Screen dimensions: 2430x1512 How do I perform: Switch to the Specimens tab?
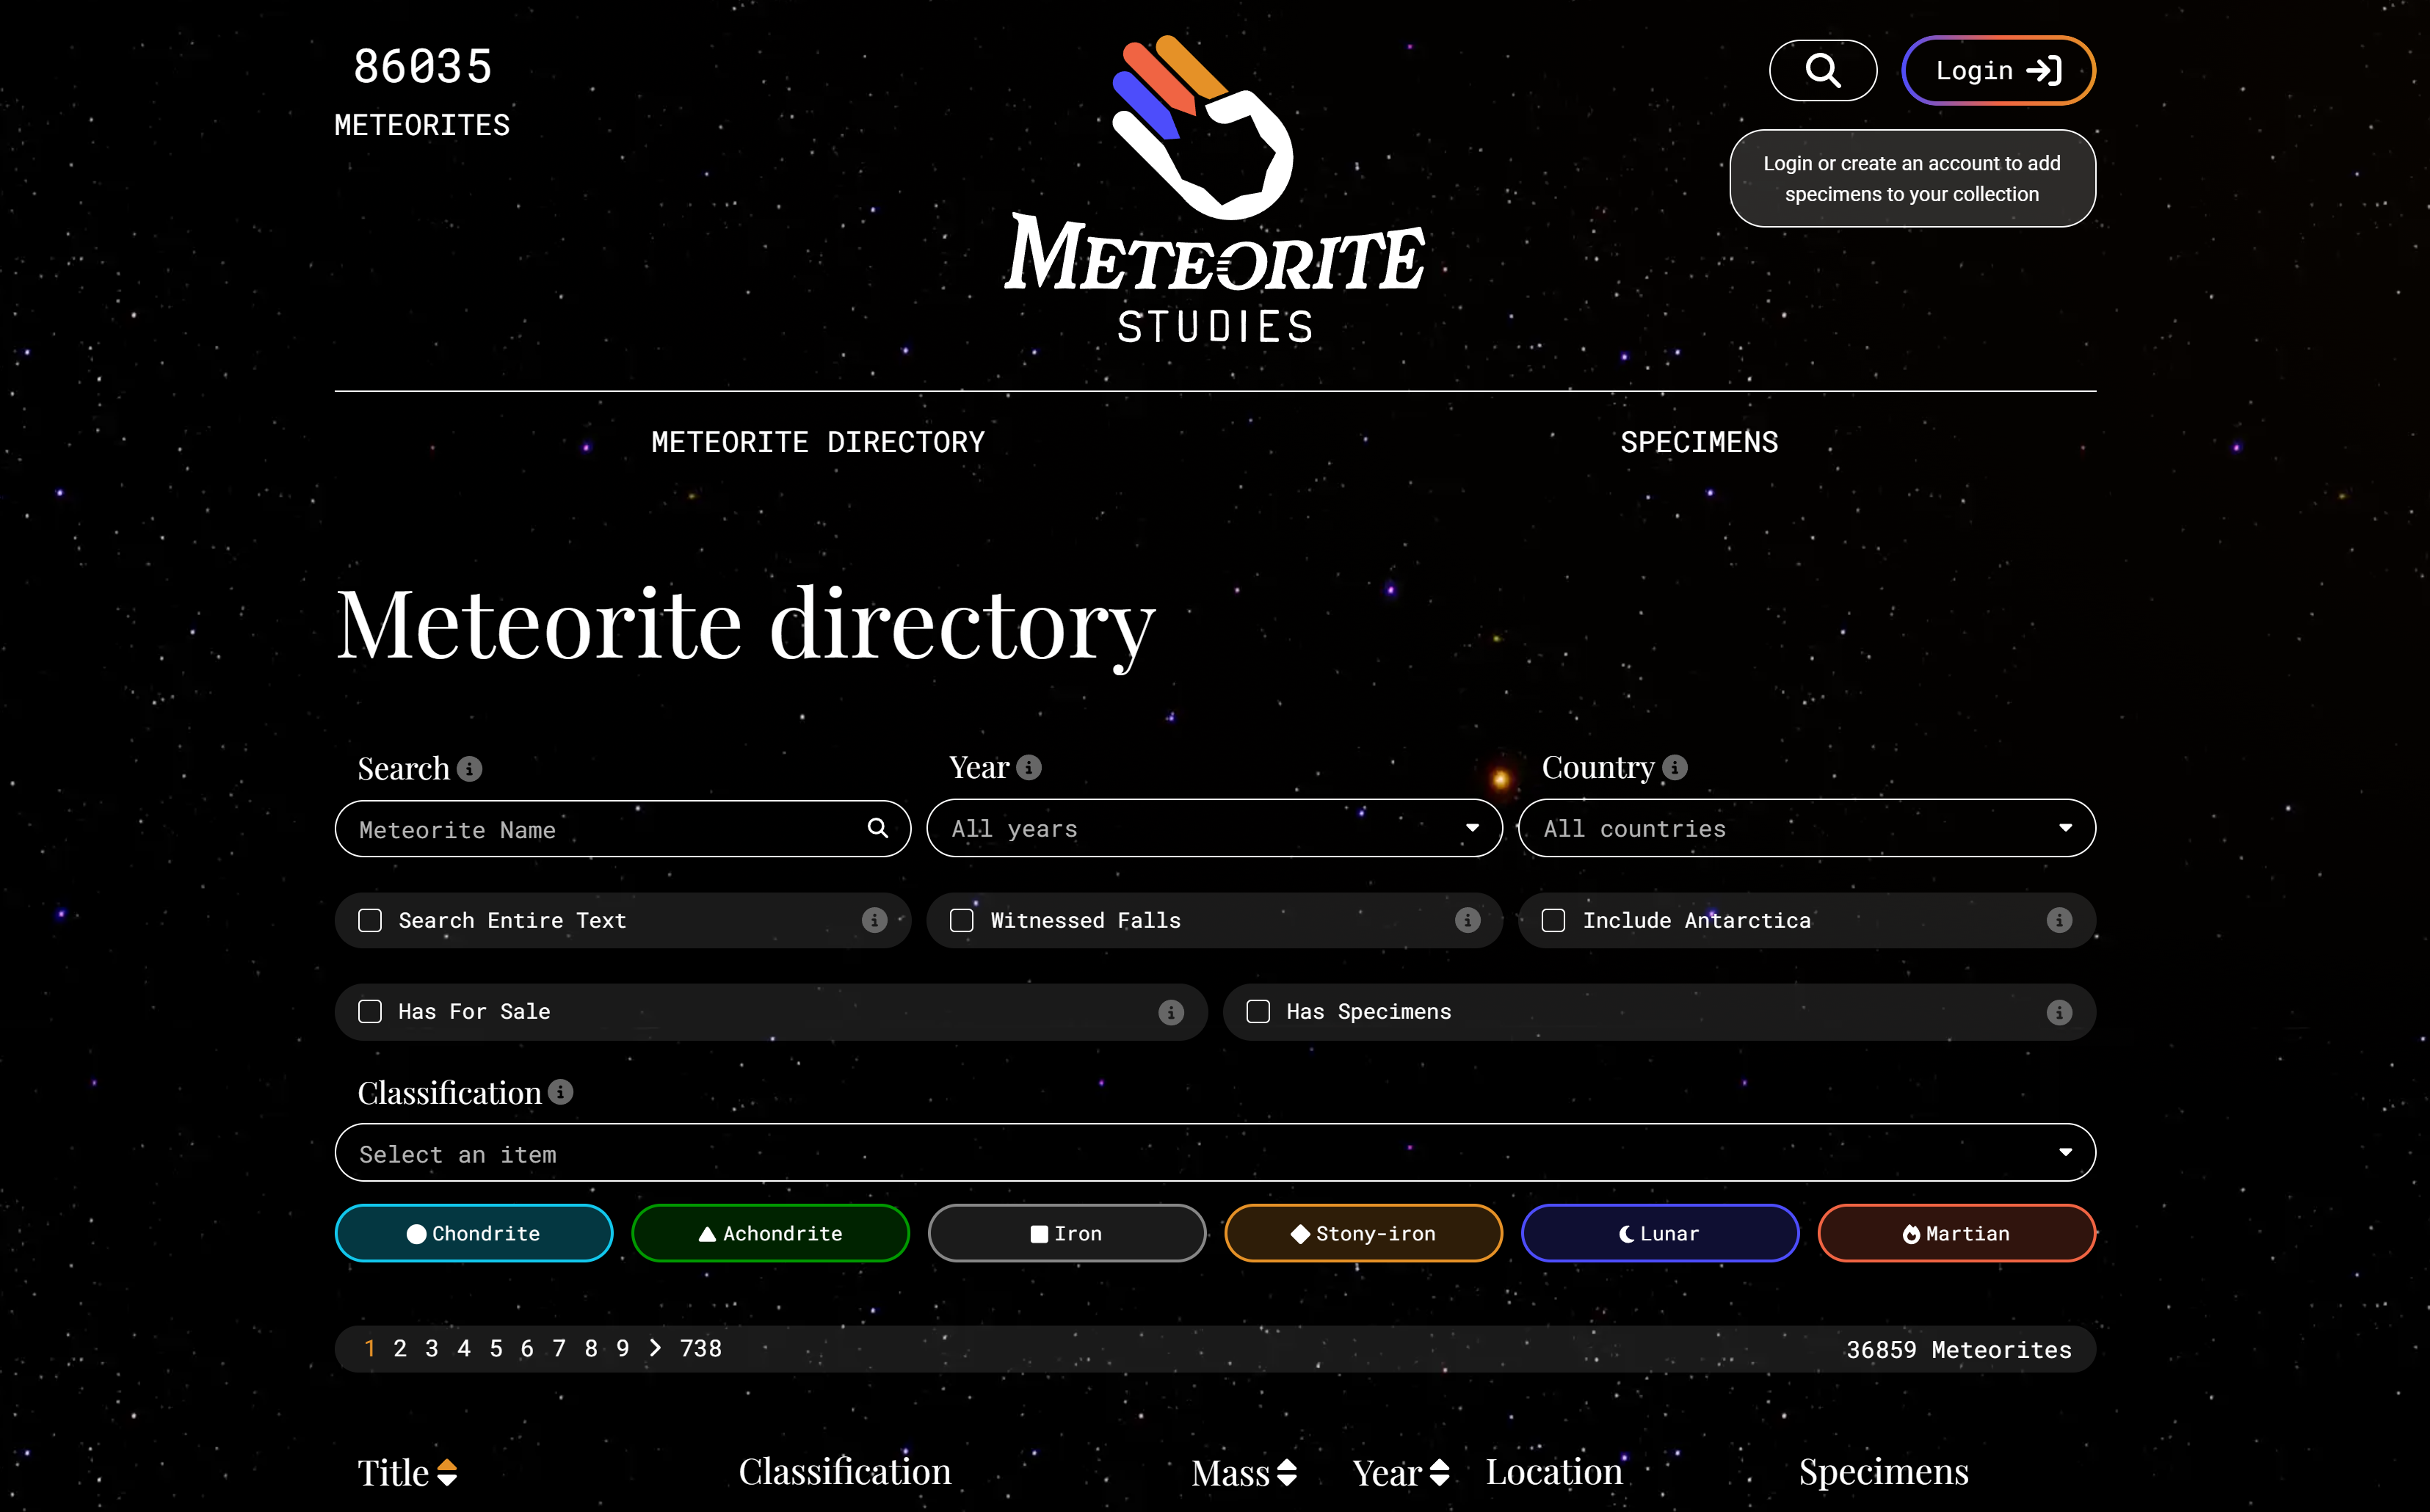[x=1698, y=442]
